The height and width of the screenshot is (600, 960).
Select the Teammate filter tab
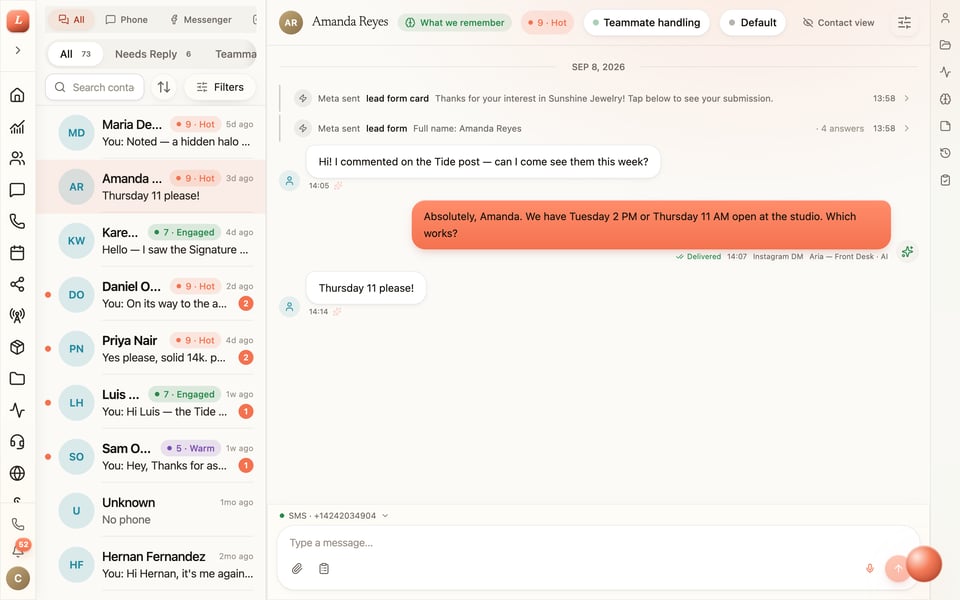click(236, 54)
